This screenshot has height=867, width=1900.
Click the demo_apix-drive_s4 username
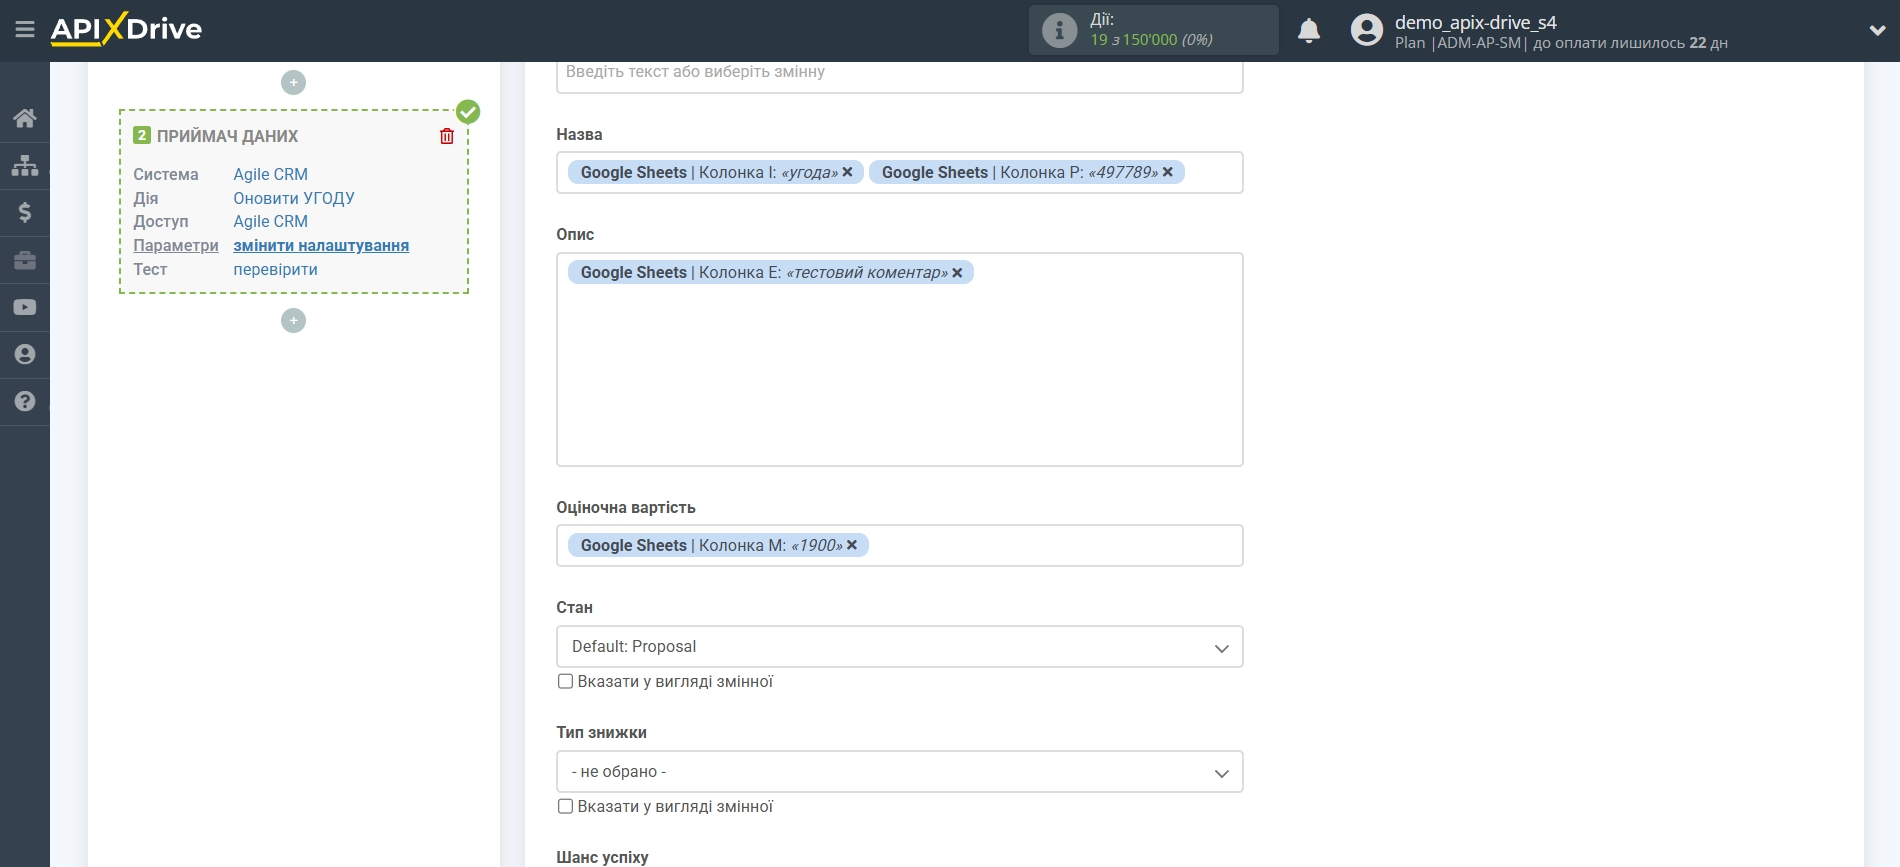(1476, 22)
